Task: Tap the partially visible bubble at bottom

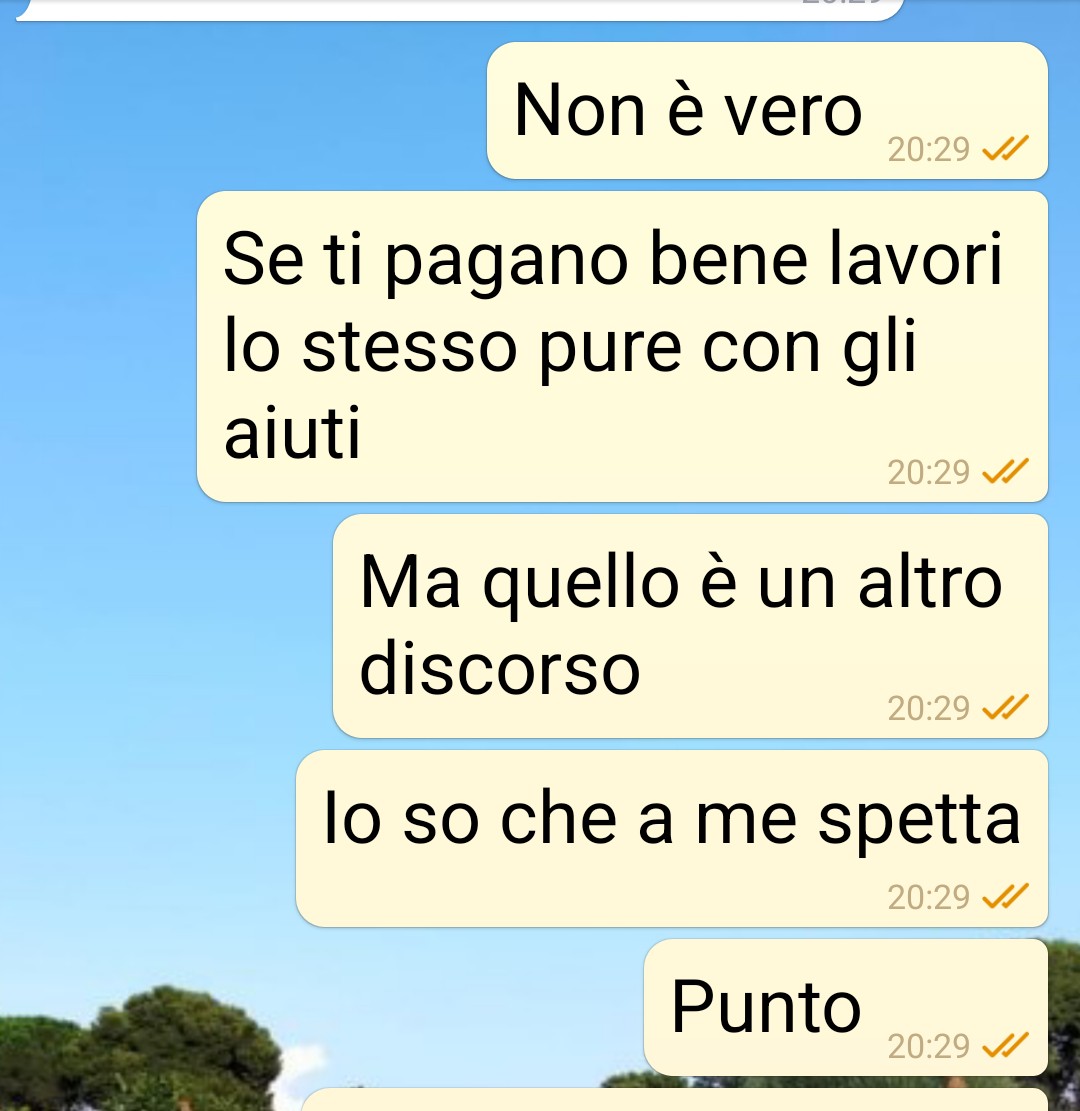Action: [x=675, y=1100]
